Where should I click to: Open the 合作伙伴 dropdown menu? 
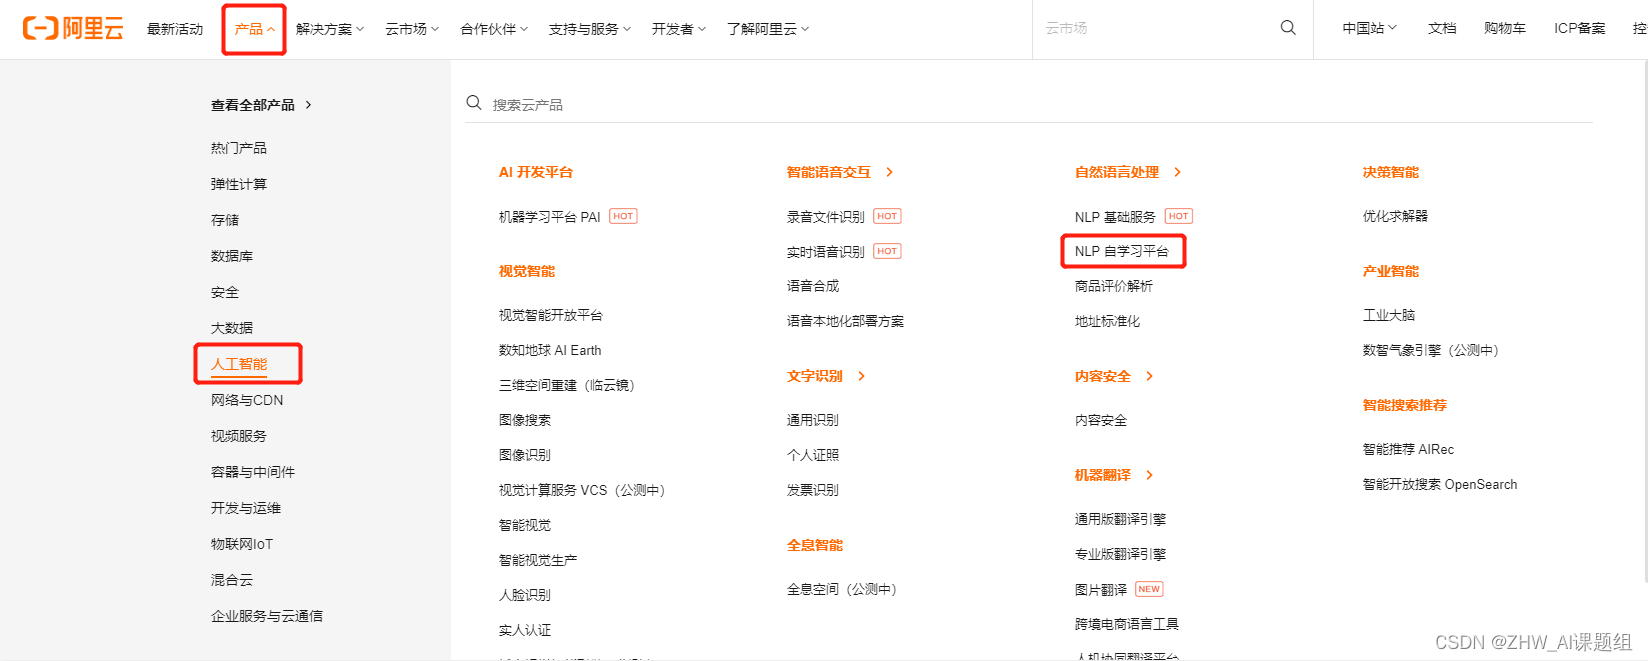[x=494, y=29]
